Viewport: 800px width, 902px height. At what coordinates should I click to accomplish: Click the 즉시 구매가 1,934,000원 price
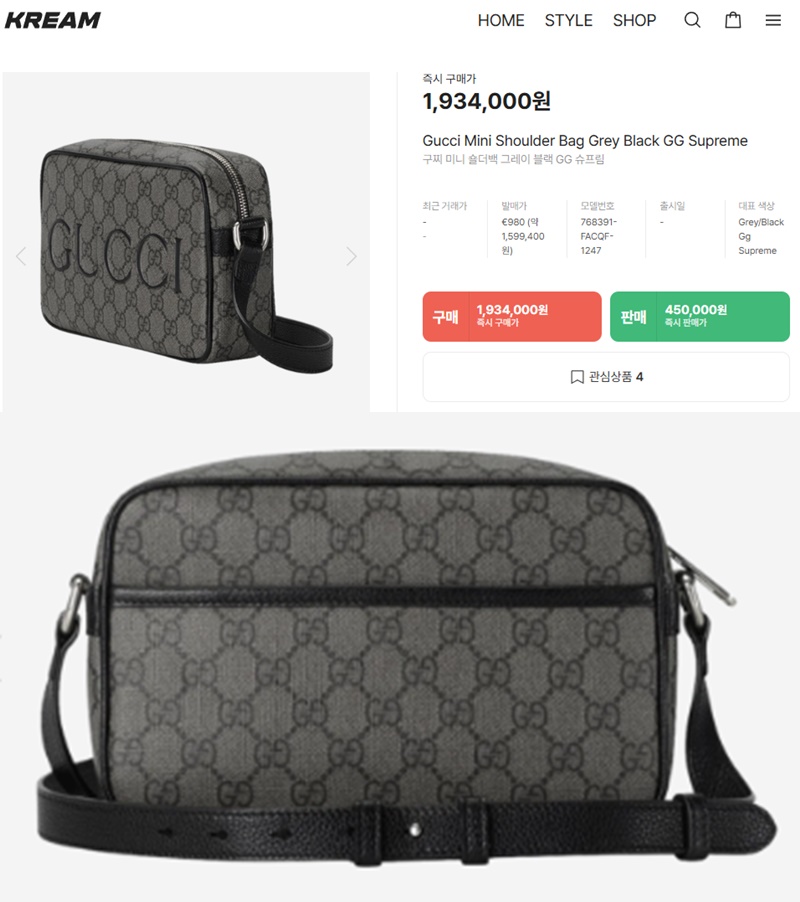tap(487, 101)
